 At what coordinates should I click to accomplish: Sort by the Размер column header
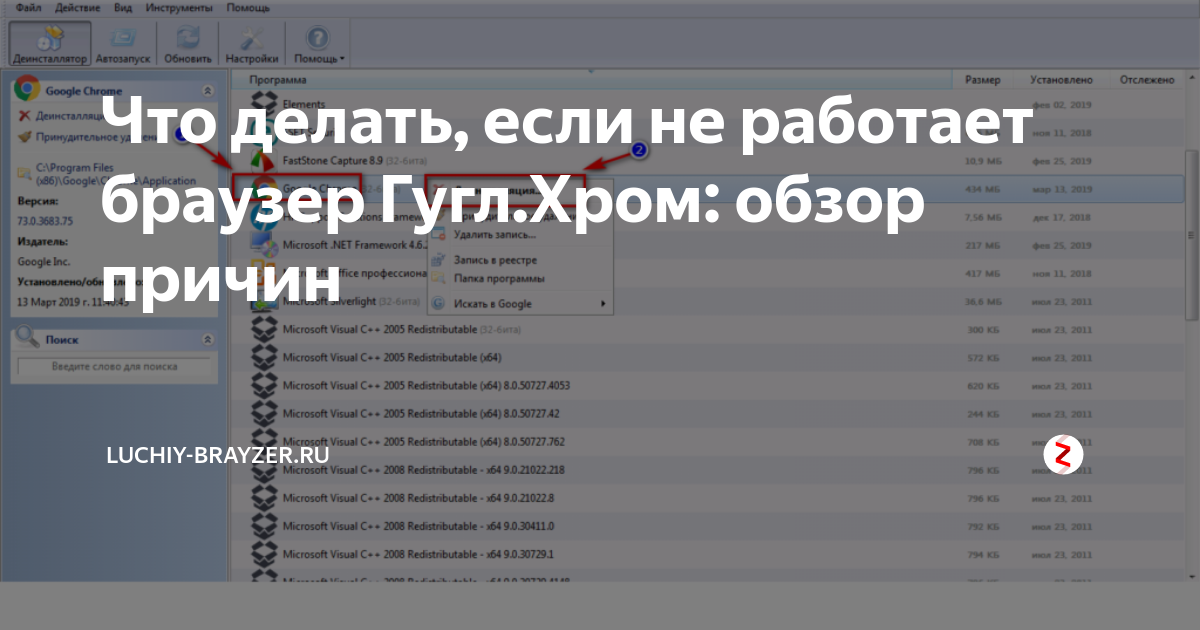point(982,79)
